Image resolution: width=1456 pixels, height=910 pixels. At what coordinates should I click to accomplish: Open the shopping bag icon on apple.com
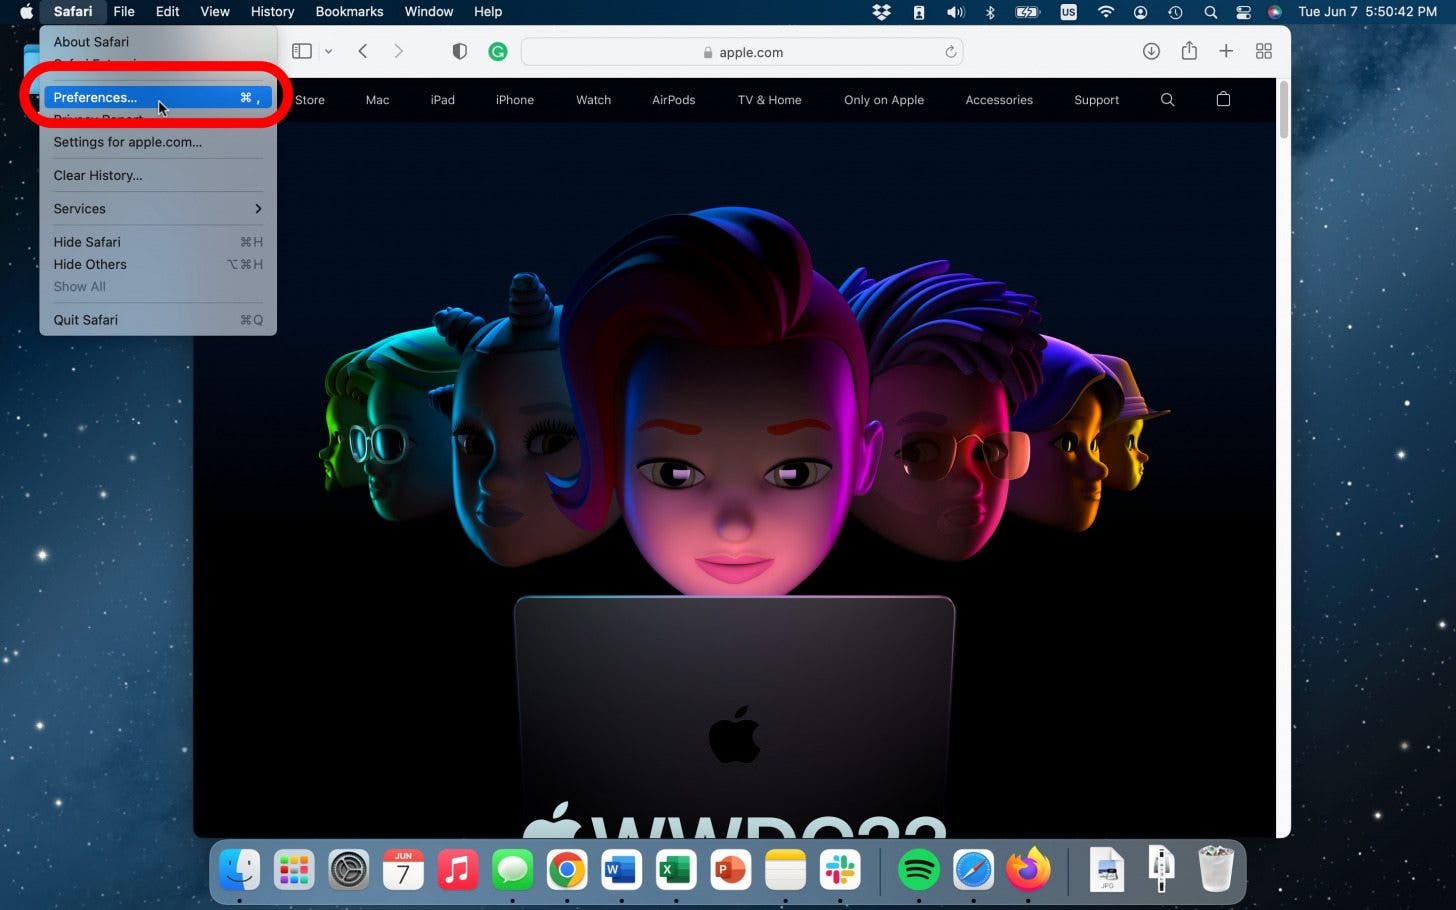(1223, 99)
